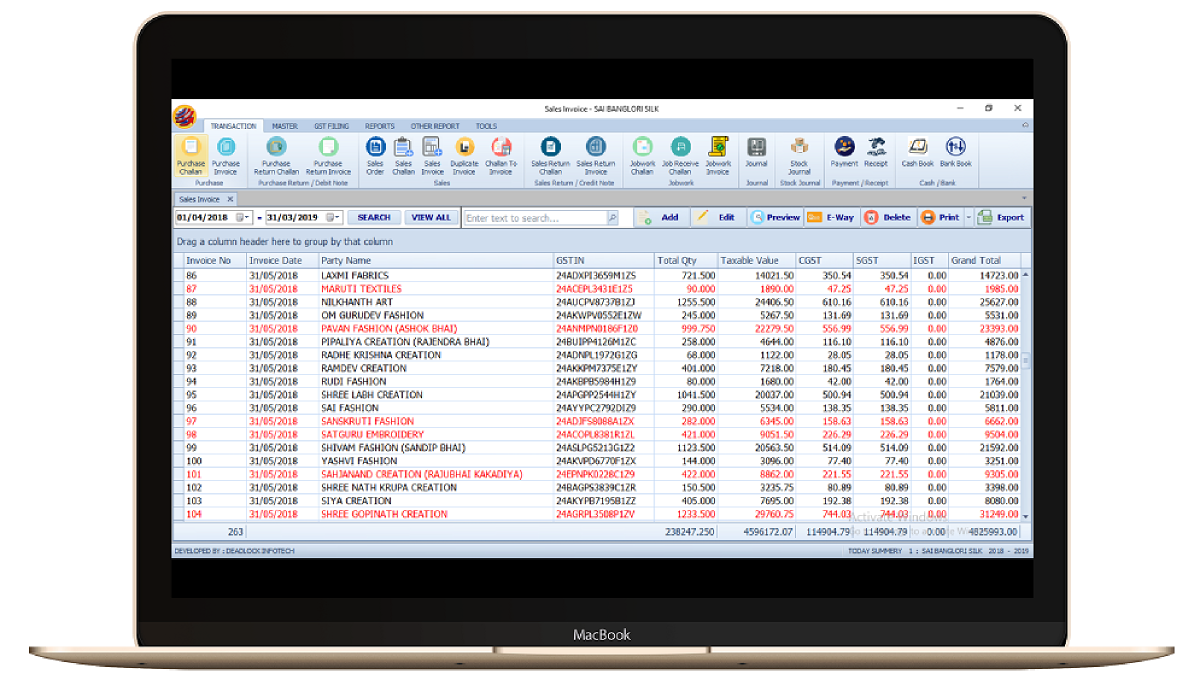Expand the start date 01/04/2018 dropdown
The width and height of the screenshot is (1200, 674).
(x=246, y=217)
